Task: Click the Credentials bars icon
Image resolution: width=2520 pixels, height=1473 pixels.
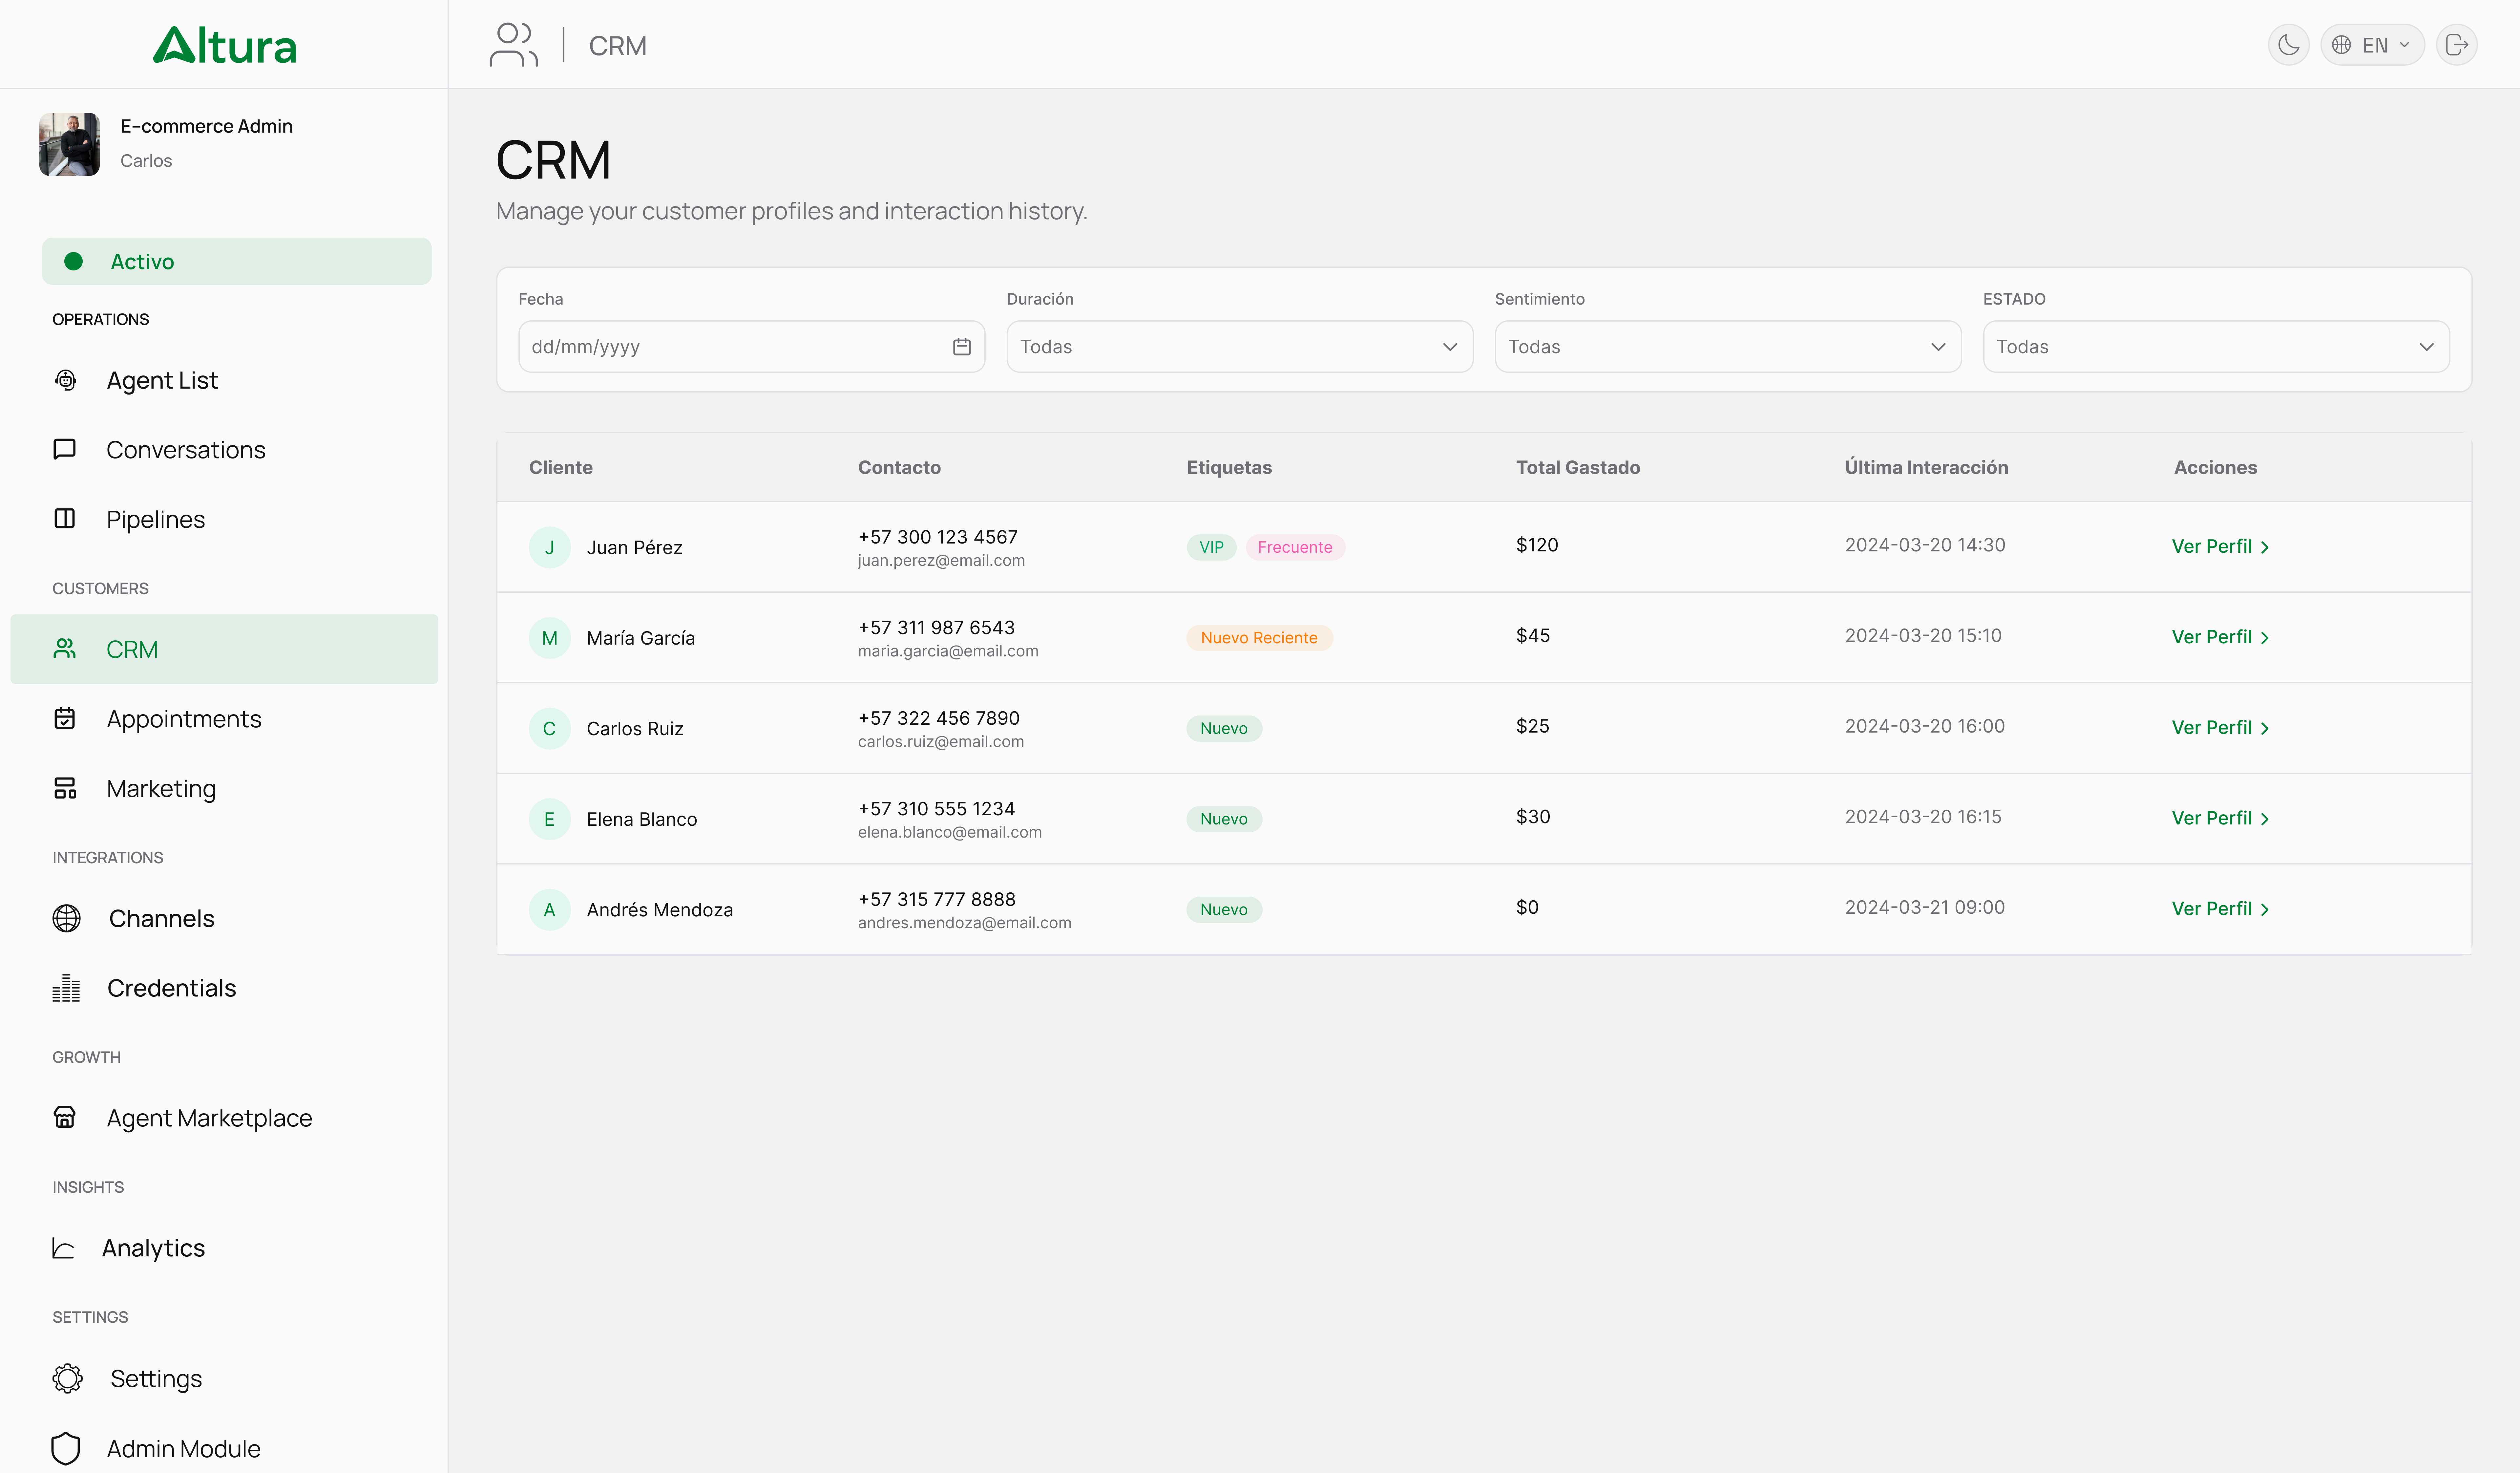Action: [x=66, y=988]
